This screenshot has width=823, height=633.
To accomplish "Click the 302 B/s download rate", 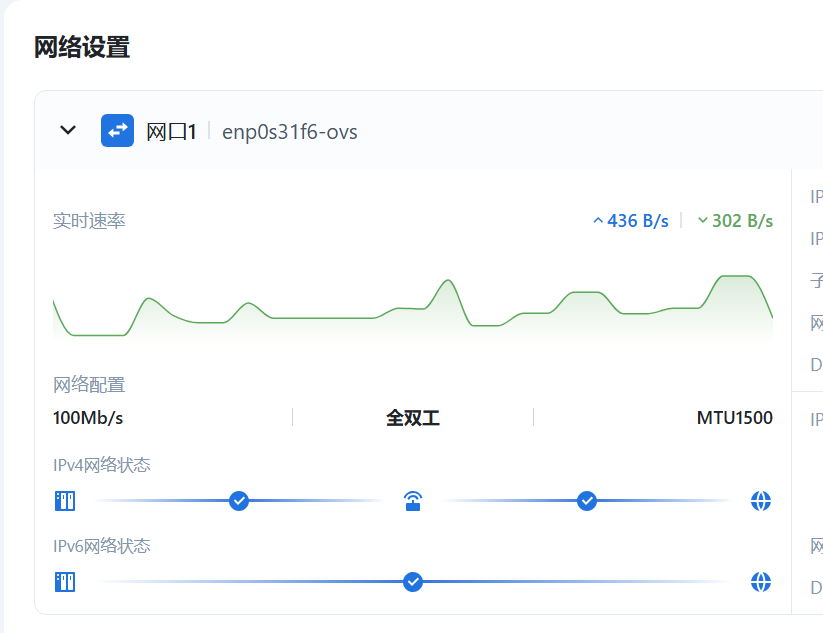I will pyautogui.click(x=742, y=221).
